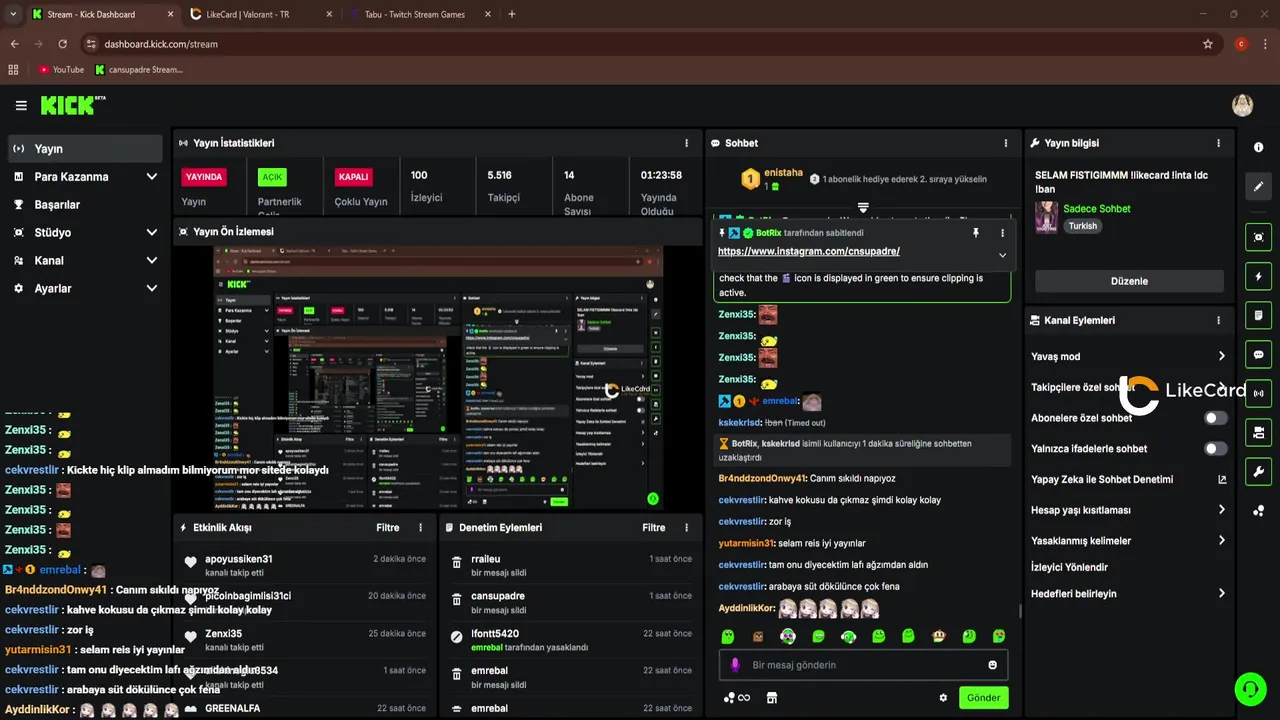Click the shop icon below message box
The width and height of the screenshot is (1280, 720).
click(x=771, y=698)
